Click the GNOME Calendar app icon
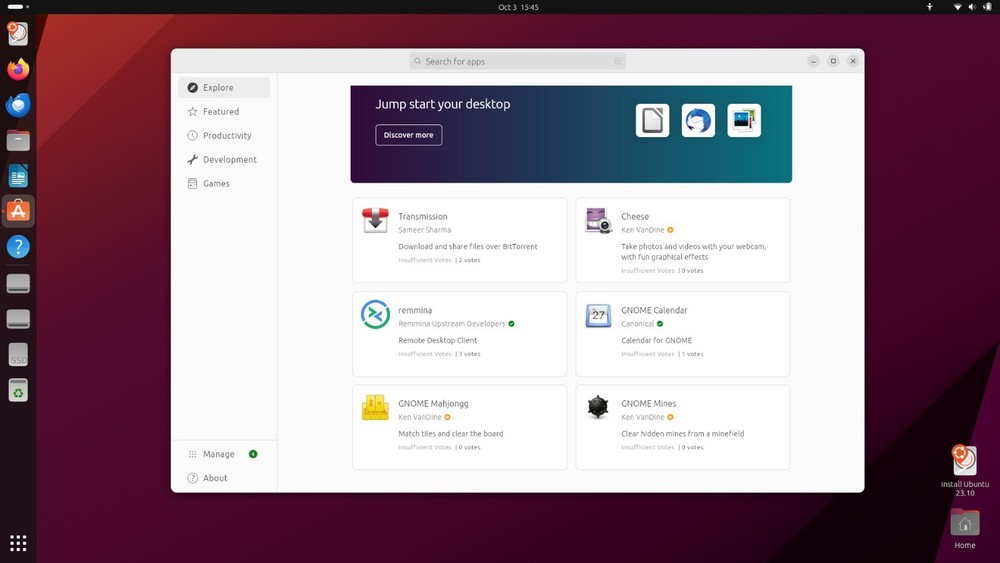Viewport: 1000px width, 563px height. point(598,314)
